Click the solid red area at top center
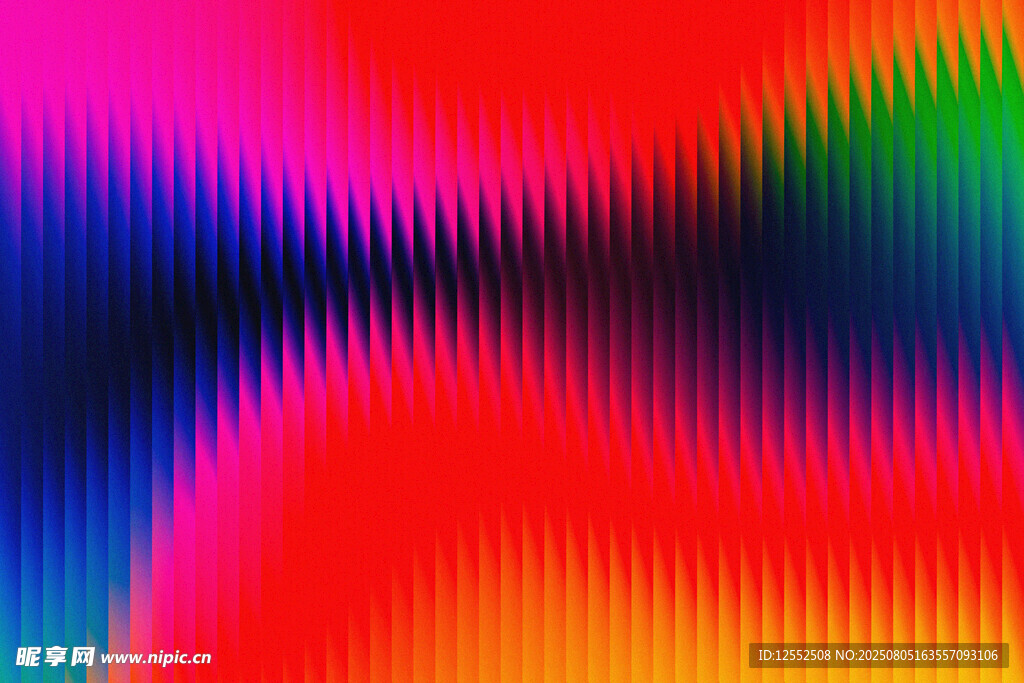The height and width of the screenshot is (683, 1024). (x=520, y=40)
